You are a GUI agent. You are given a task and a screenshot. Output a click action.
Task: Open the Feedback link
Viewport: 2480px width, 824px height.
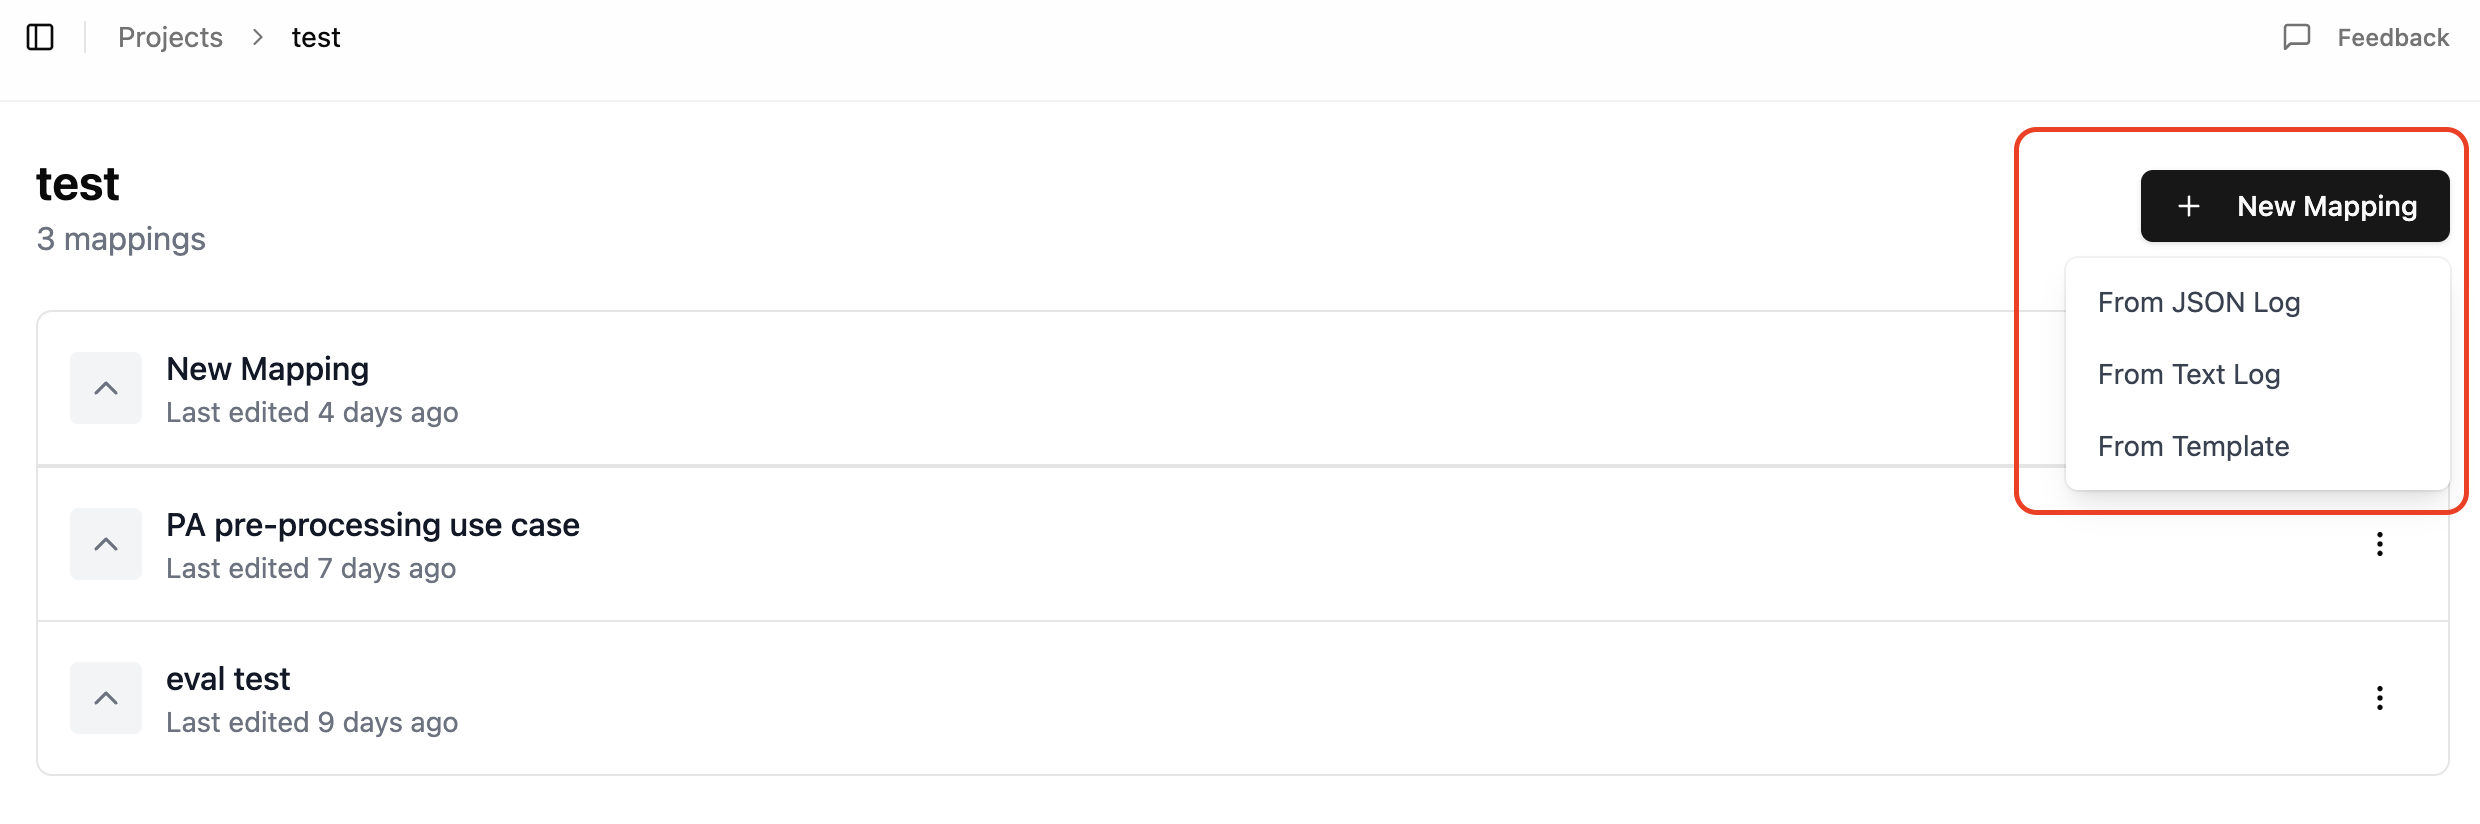[2392, 38]
